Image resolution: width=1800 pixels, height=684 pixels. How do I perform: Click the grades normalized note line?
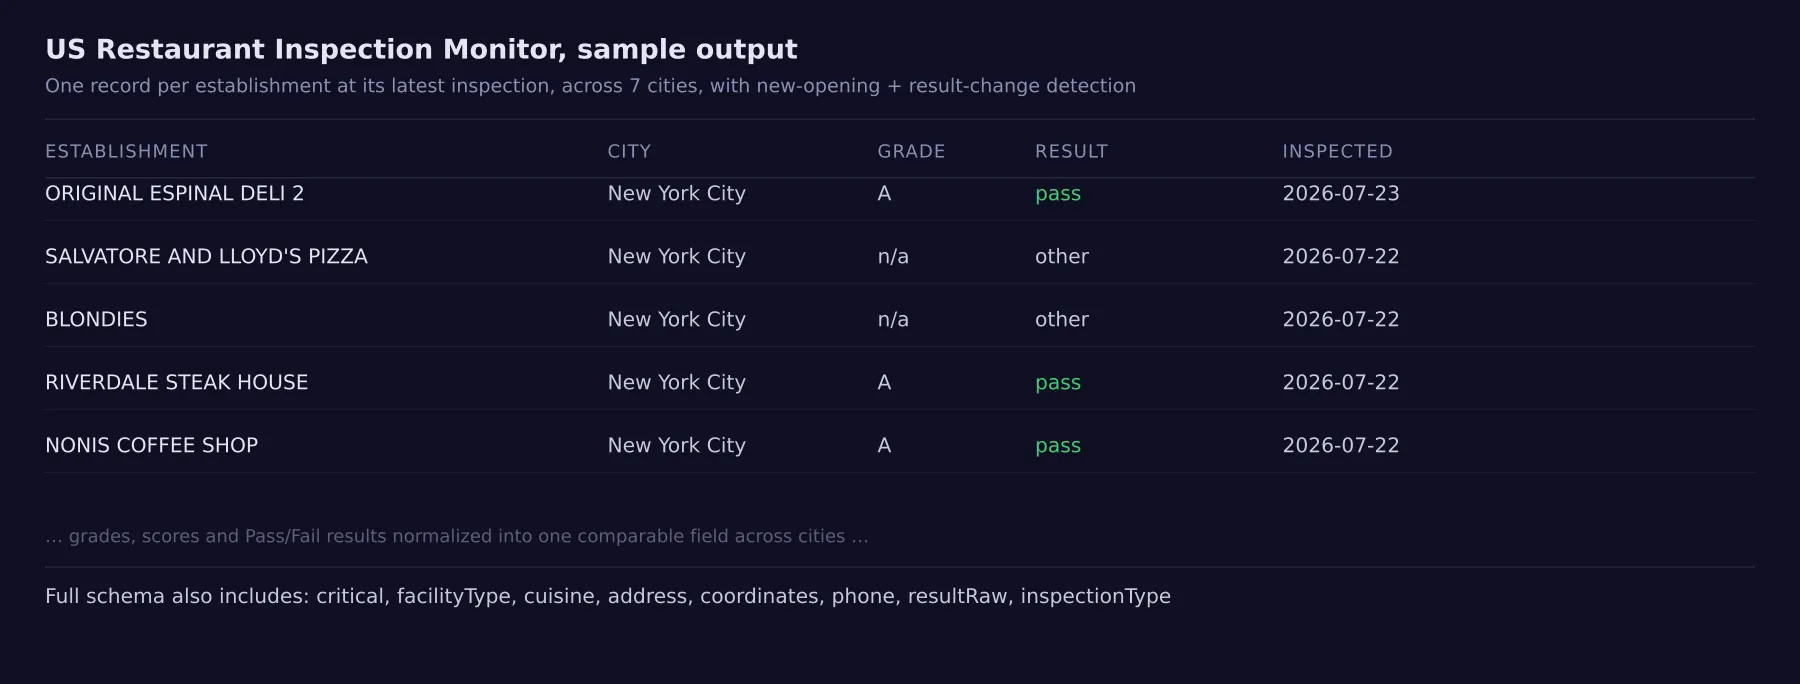(x=457, y=536)
